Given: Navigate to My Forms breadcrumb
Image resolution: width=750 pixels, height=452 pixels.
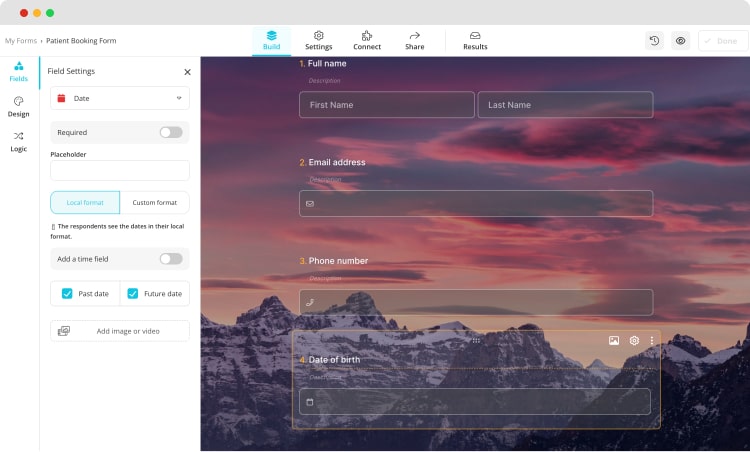Looking at the screenshot, I should [x=19, y=41].
